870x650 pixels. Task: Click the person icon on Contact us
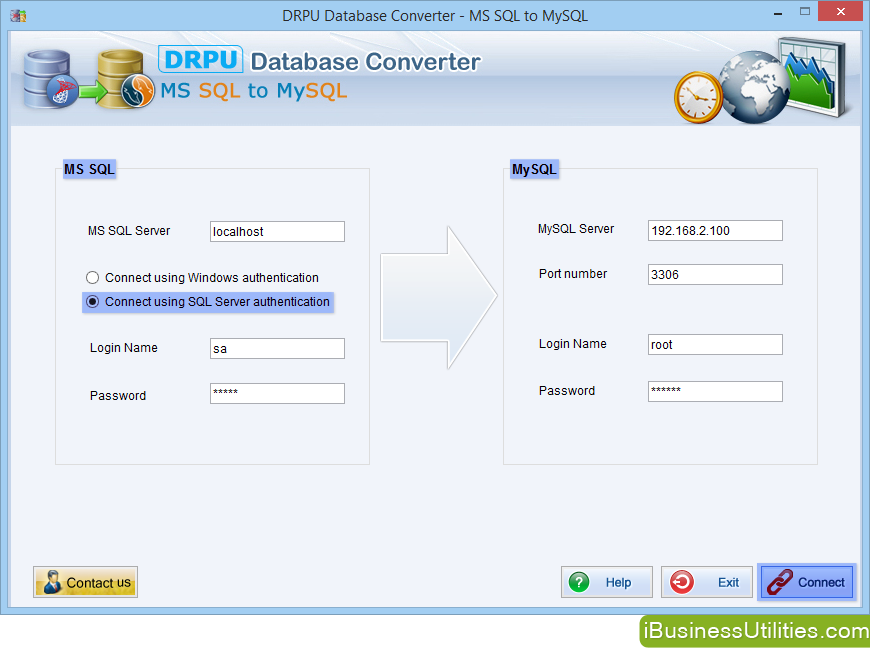coord(53,582)
